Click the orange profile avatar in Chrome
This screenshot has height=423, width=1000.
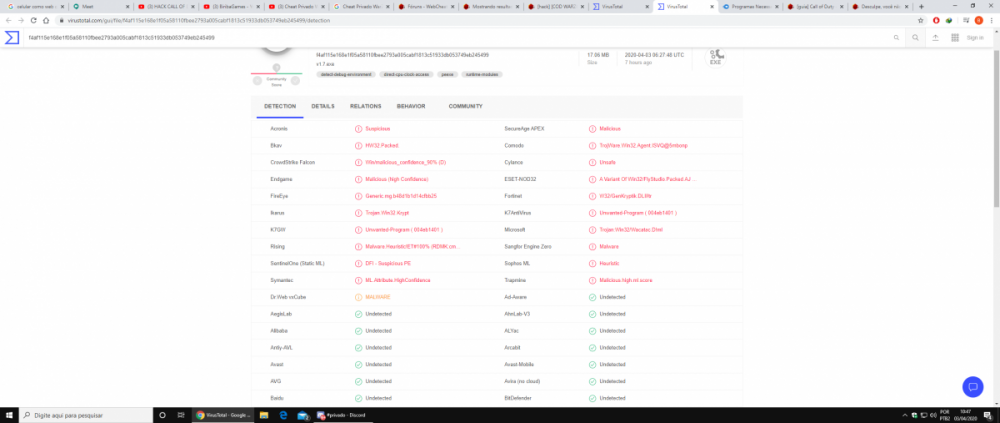point(978,20)
